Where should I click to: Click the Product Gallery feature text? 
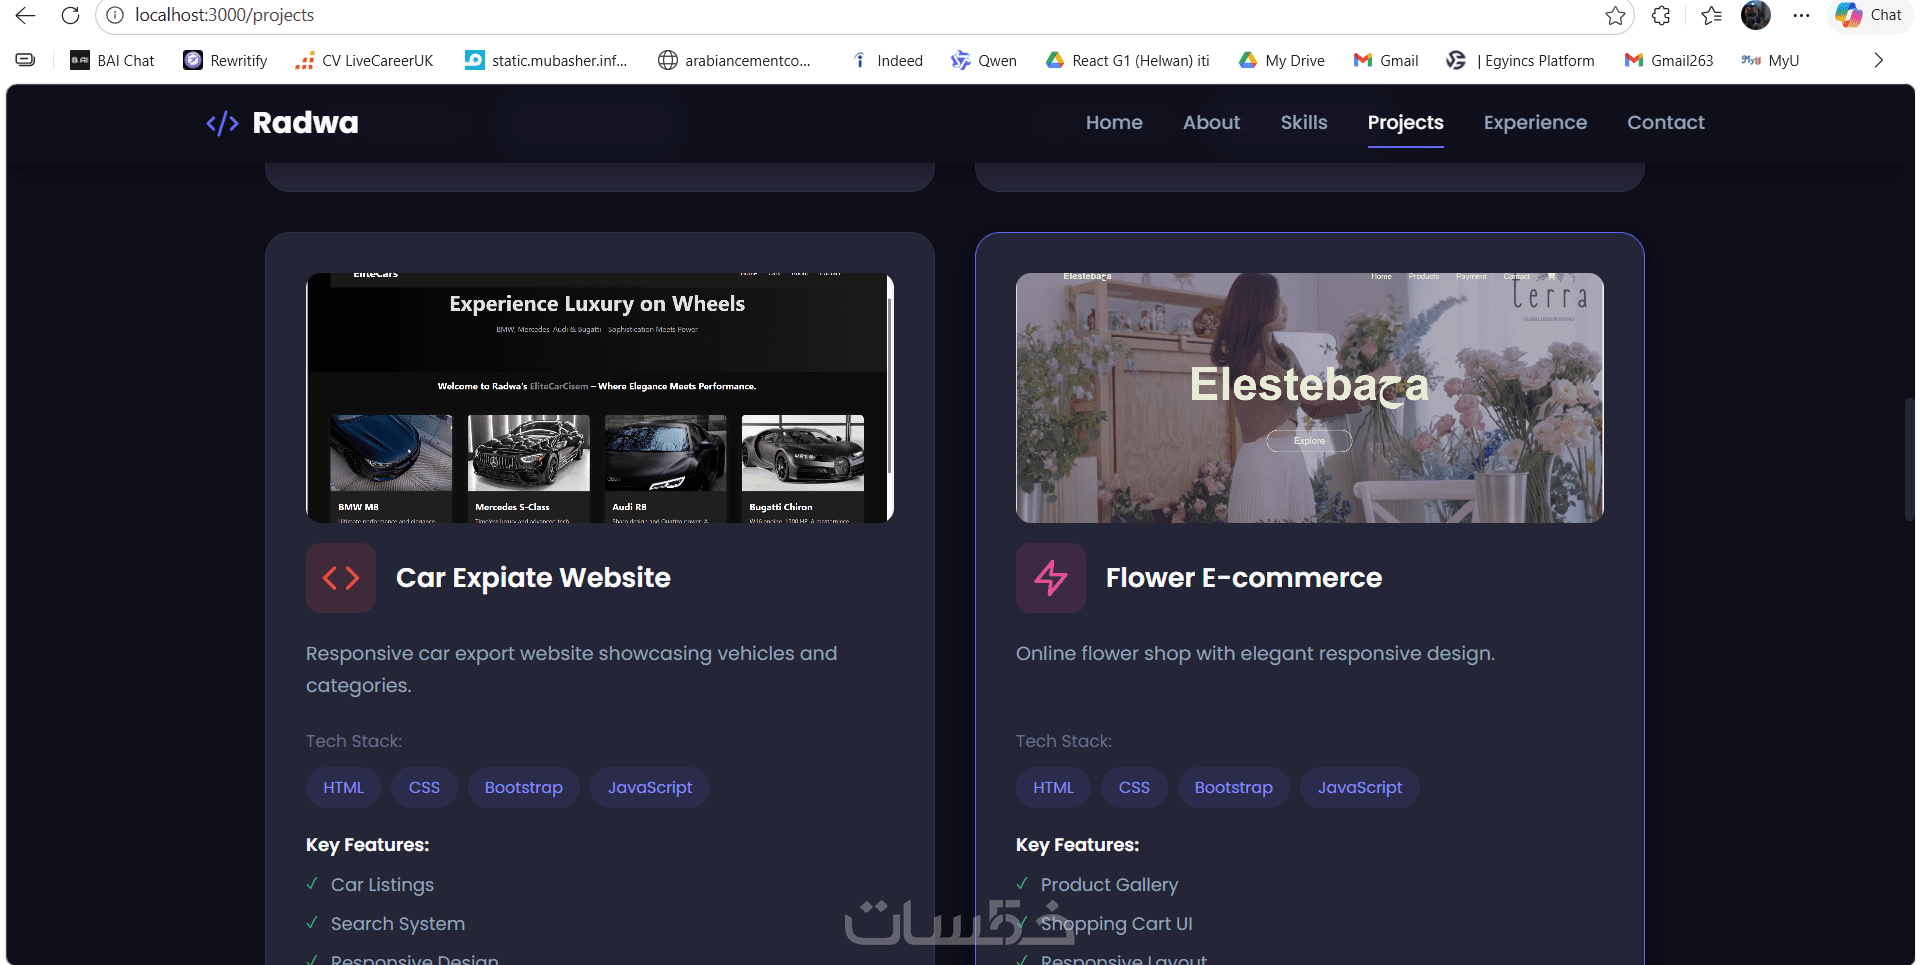pyautogui.click(x=1110, y=885)
